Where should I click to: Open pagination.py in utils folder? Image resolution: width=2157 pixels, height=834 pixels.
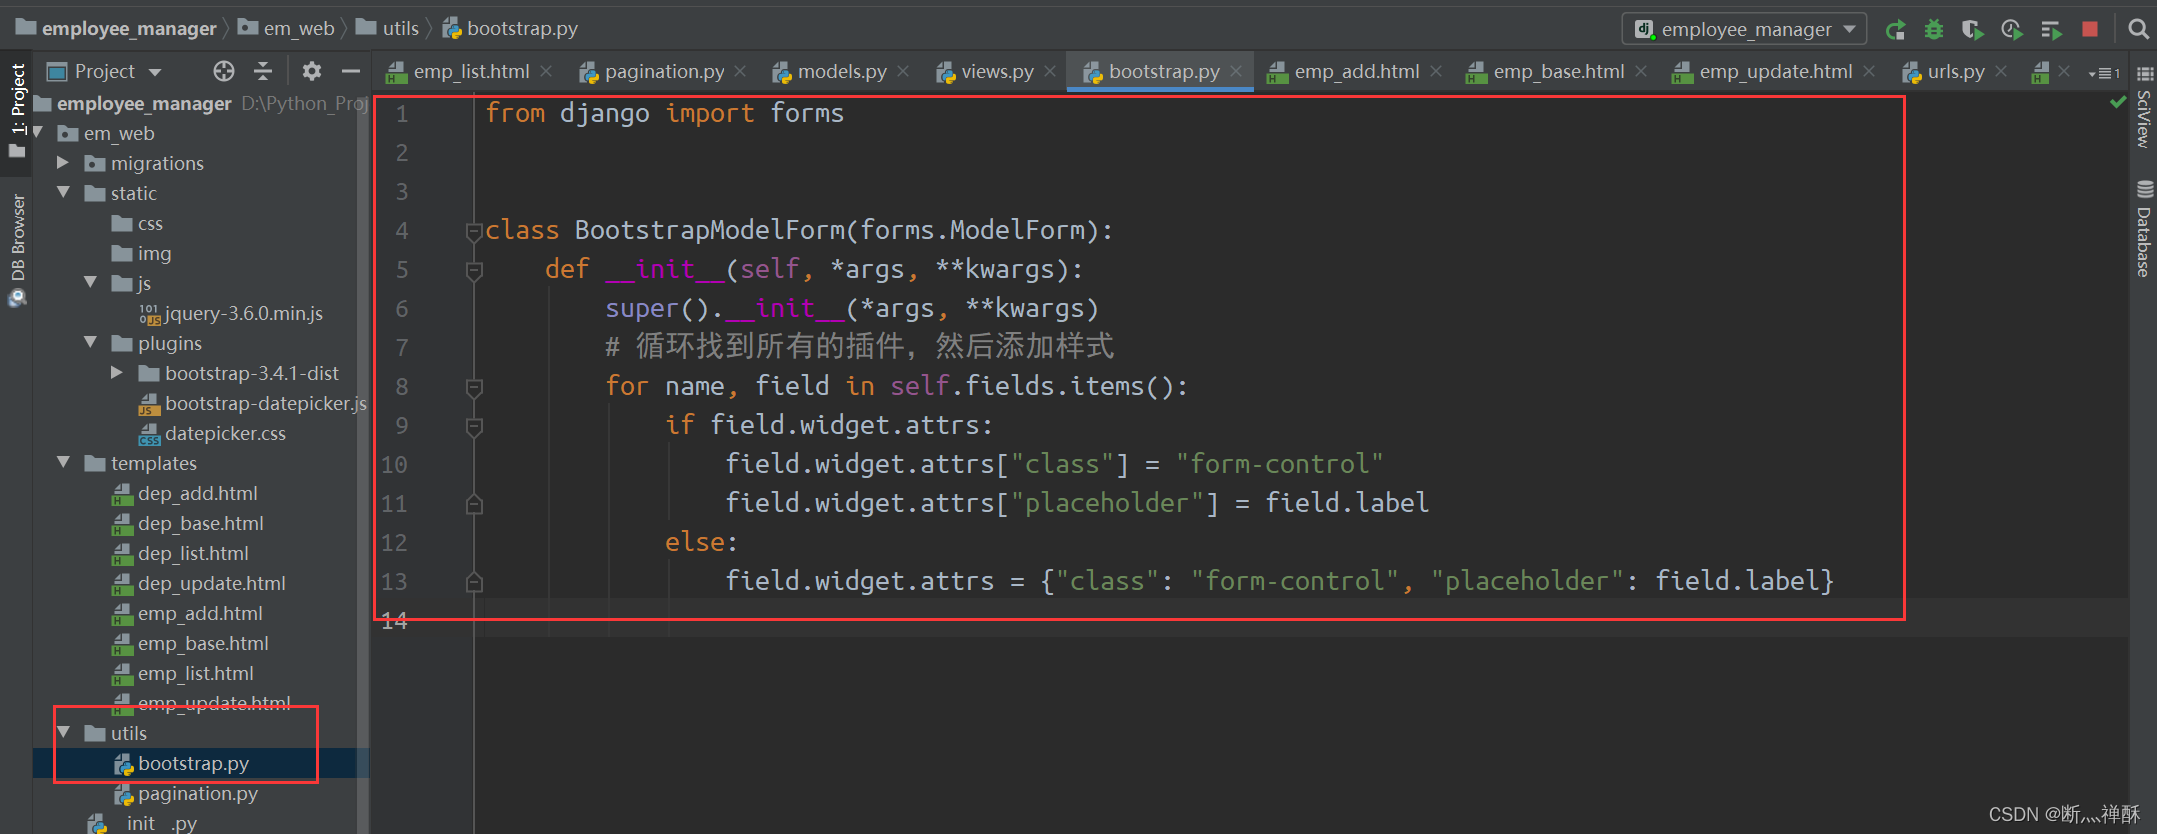[x=185, y=793]
